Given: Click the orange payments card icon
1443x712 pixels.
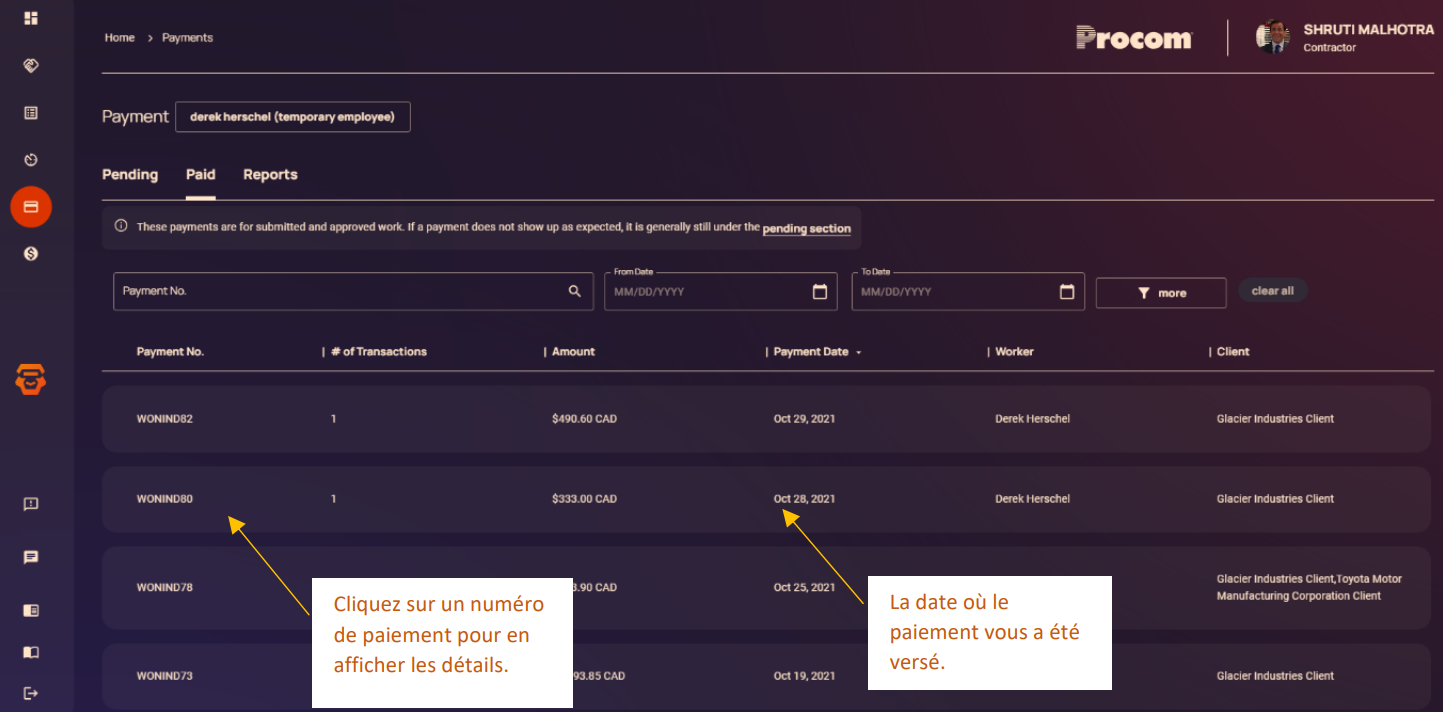Looking at the screenshot, I should pyautogui.click(x=31, y=207).
